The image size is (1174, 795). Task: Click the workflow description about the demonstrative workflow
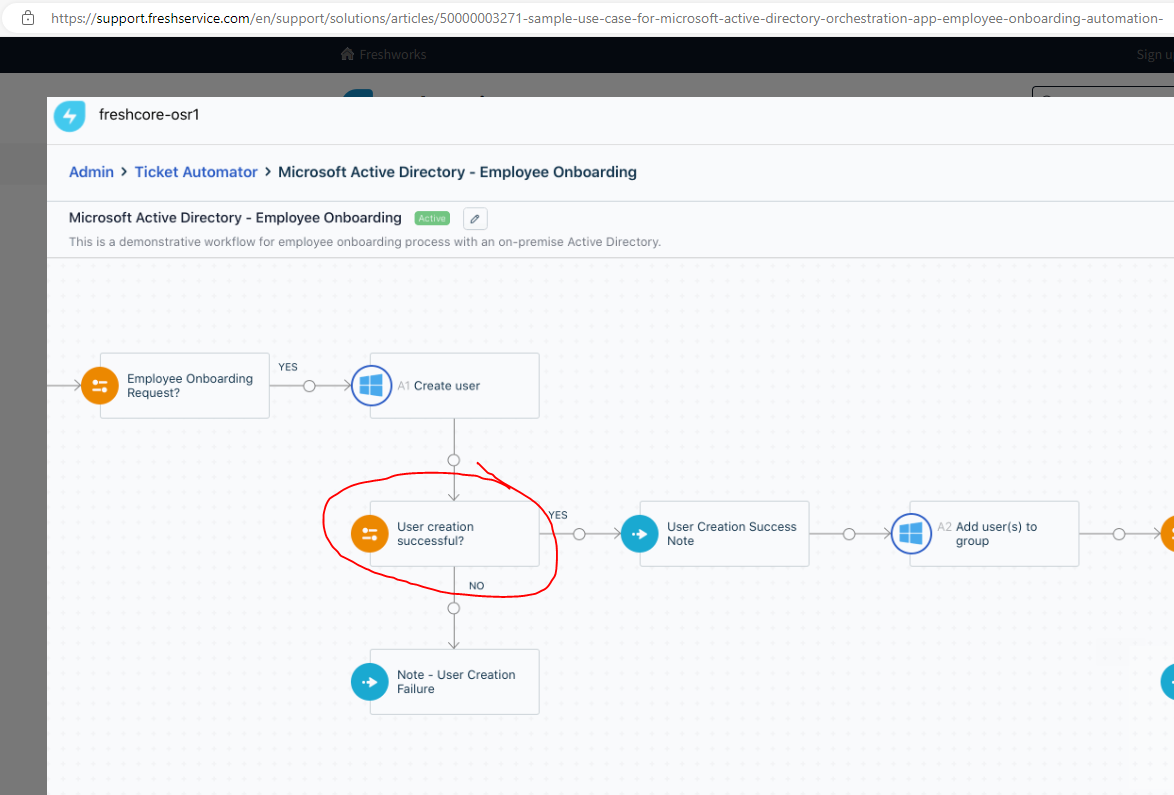365,242
